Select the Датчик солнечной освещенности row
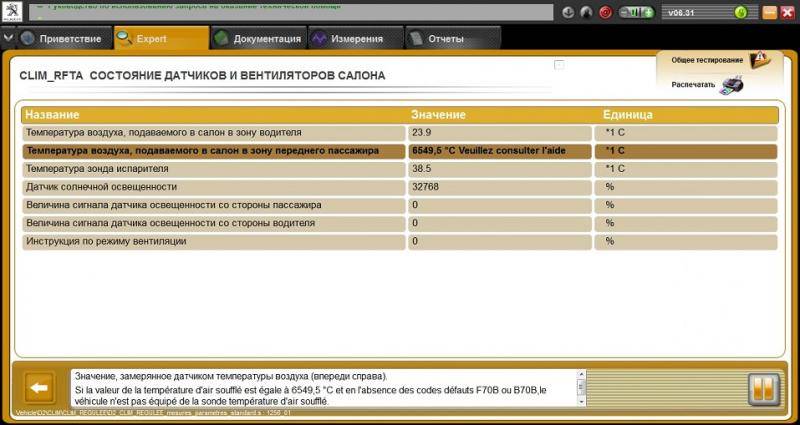This screenshot has width=800, height=425. click(x=213, y=187)
